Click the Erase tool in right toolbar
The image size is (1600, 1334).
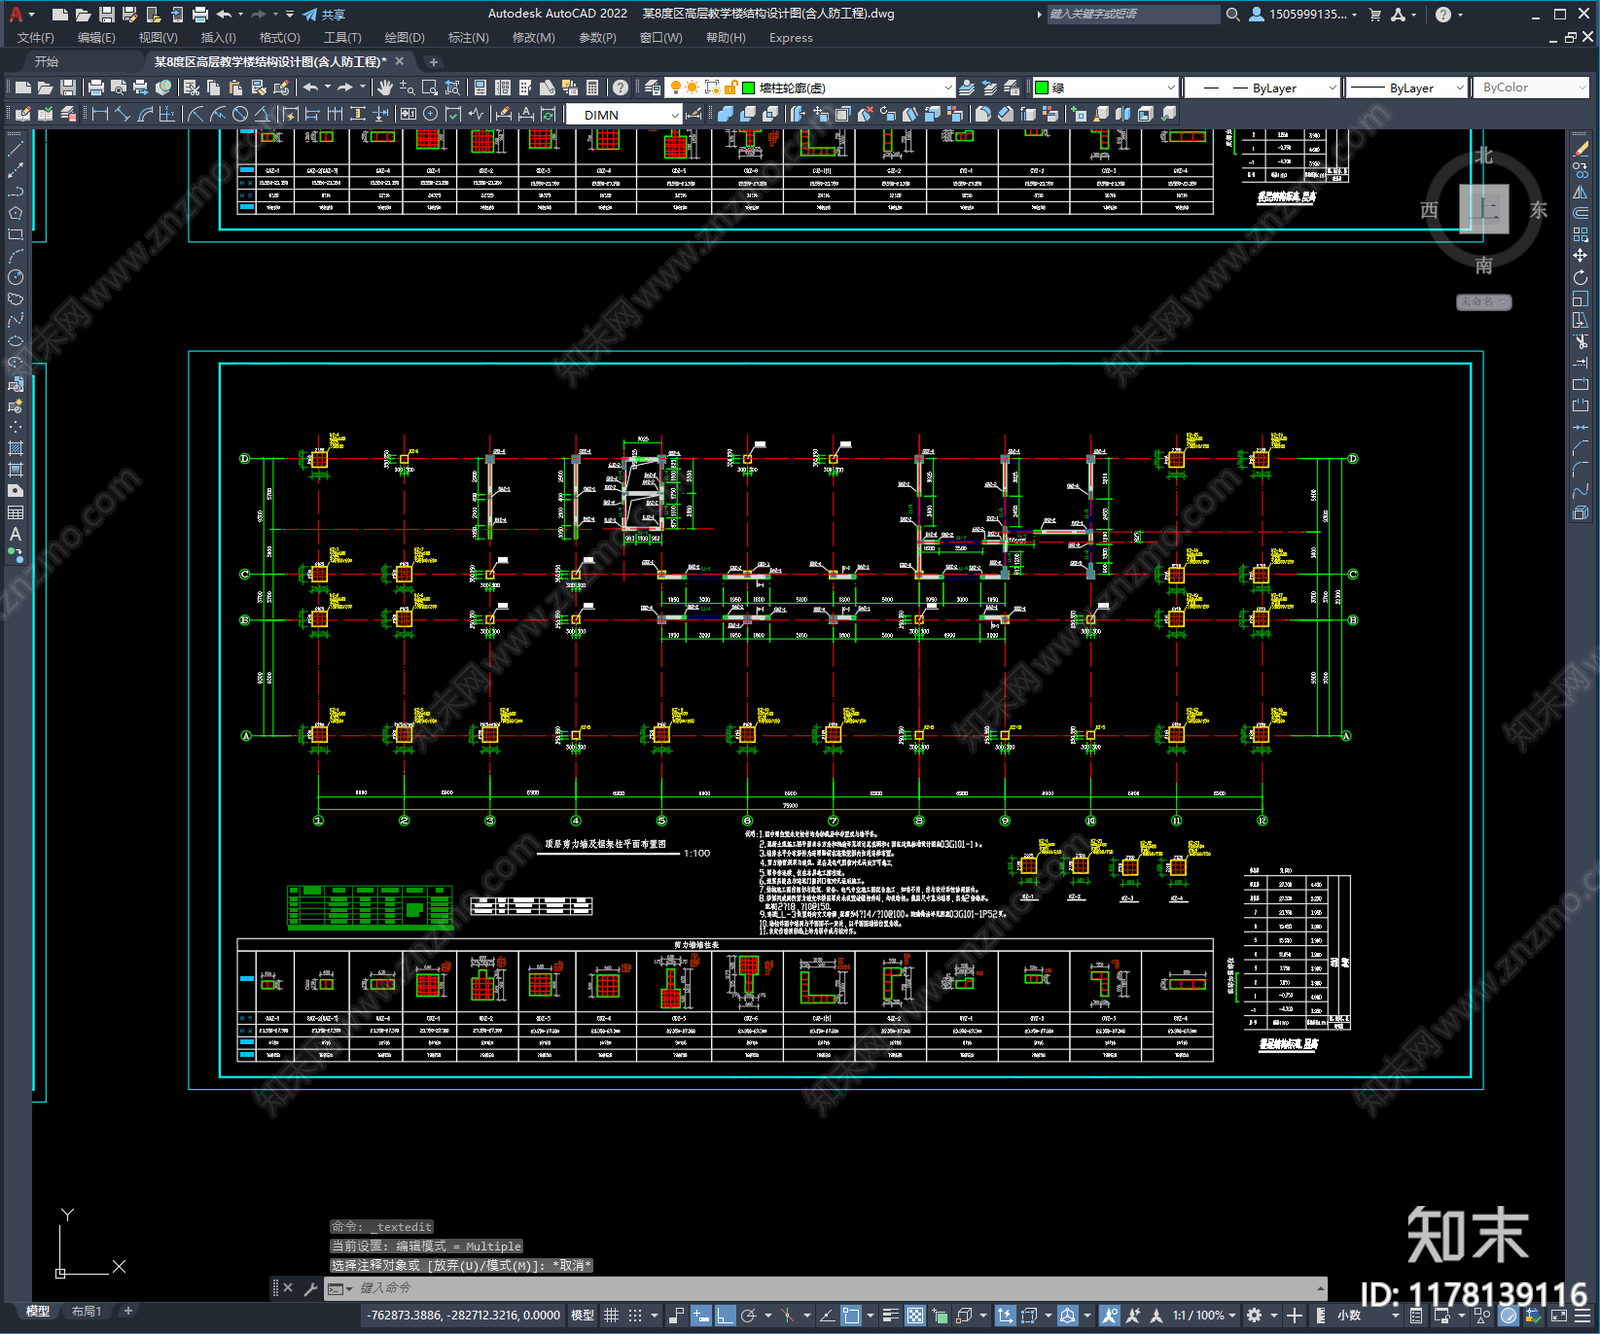tap(1581, 148)
